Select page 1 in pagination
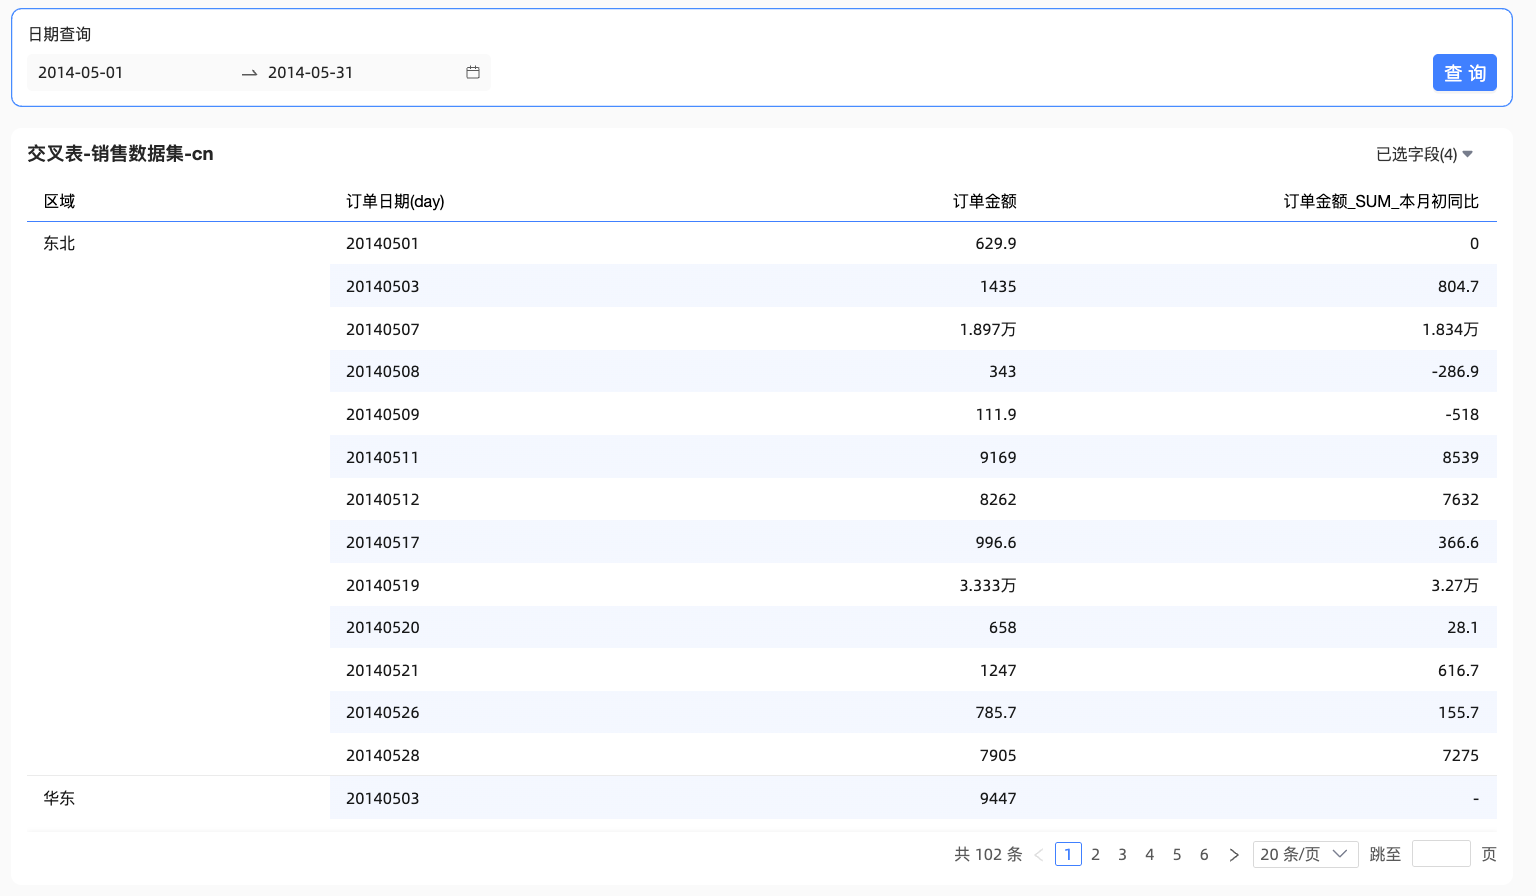 1068,854
